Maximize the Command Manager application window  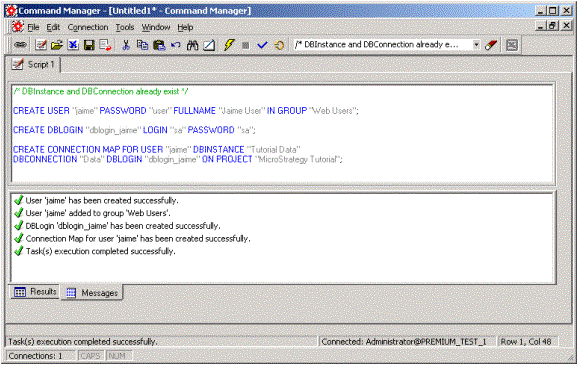[552, 11]
